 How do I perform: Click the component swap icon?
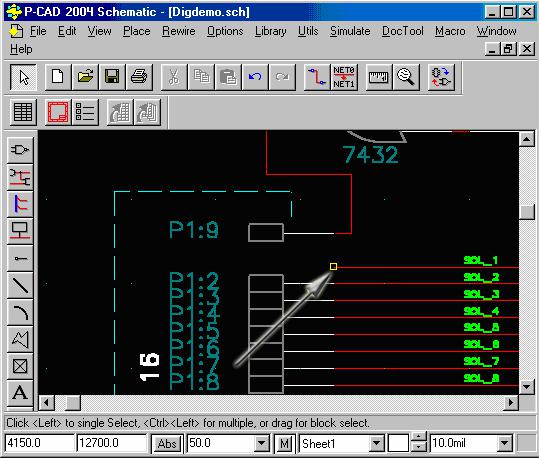[441, 77]
